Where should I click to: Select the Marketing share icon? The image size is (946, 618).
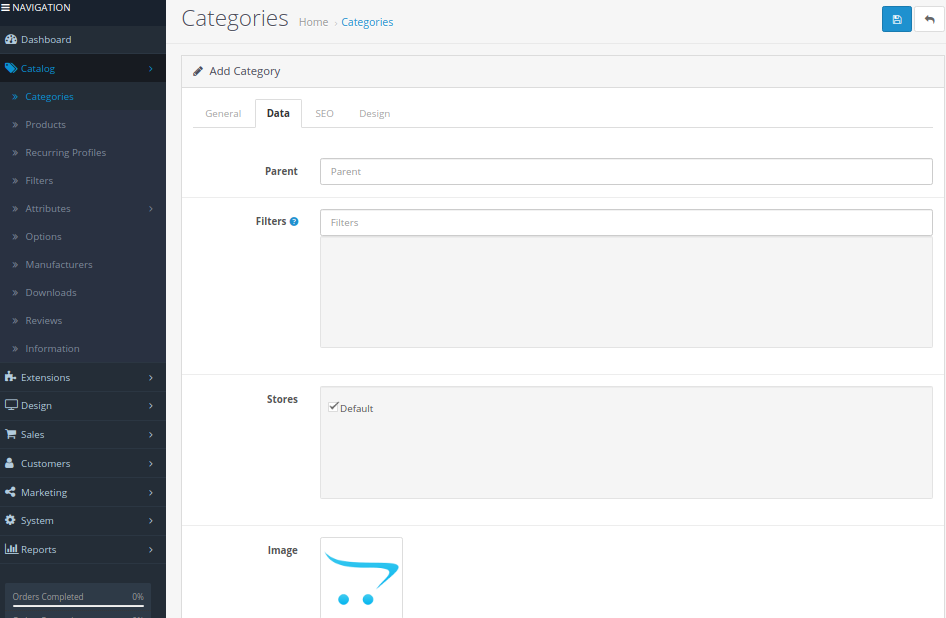pyautogui.click(x=9, y=491)
